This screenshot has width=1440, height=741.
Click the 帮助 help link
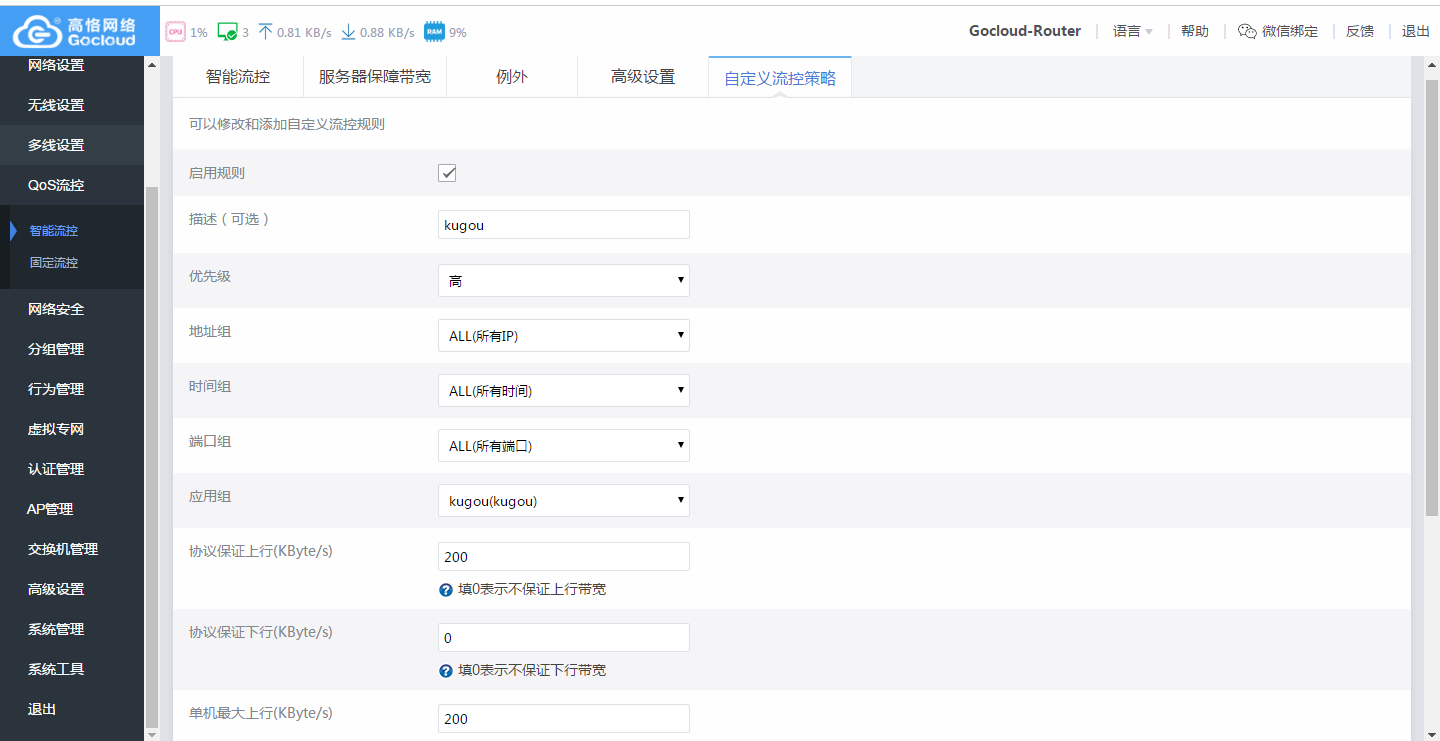1195,31
